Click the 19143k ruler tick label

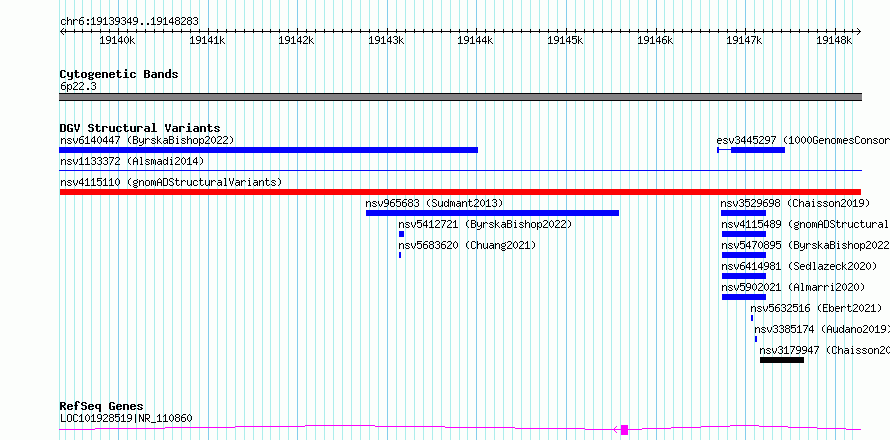pyautogui.click(x=386, y=40)
